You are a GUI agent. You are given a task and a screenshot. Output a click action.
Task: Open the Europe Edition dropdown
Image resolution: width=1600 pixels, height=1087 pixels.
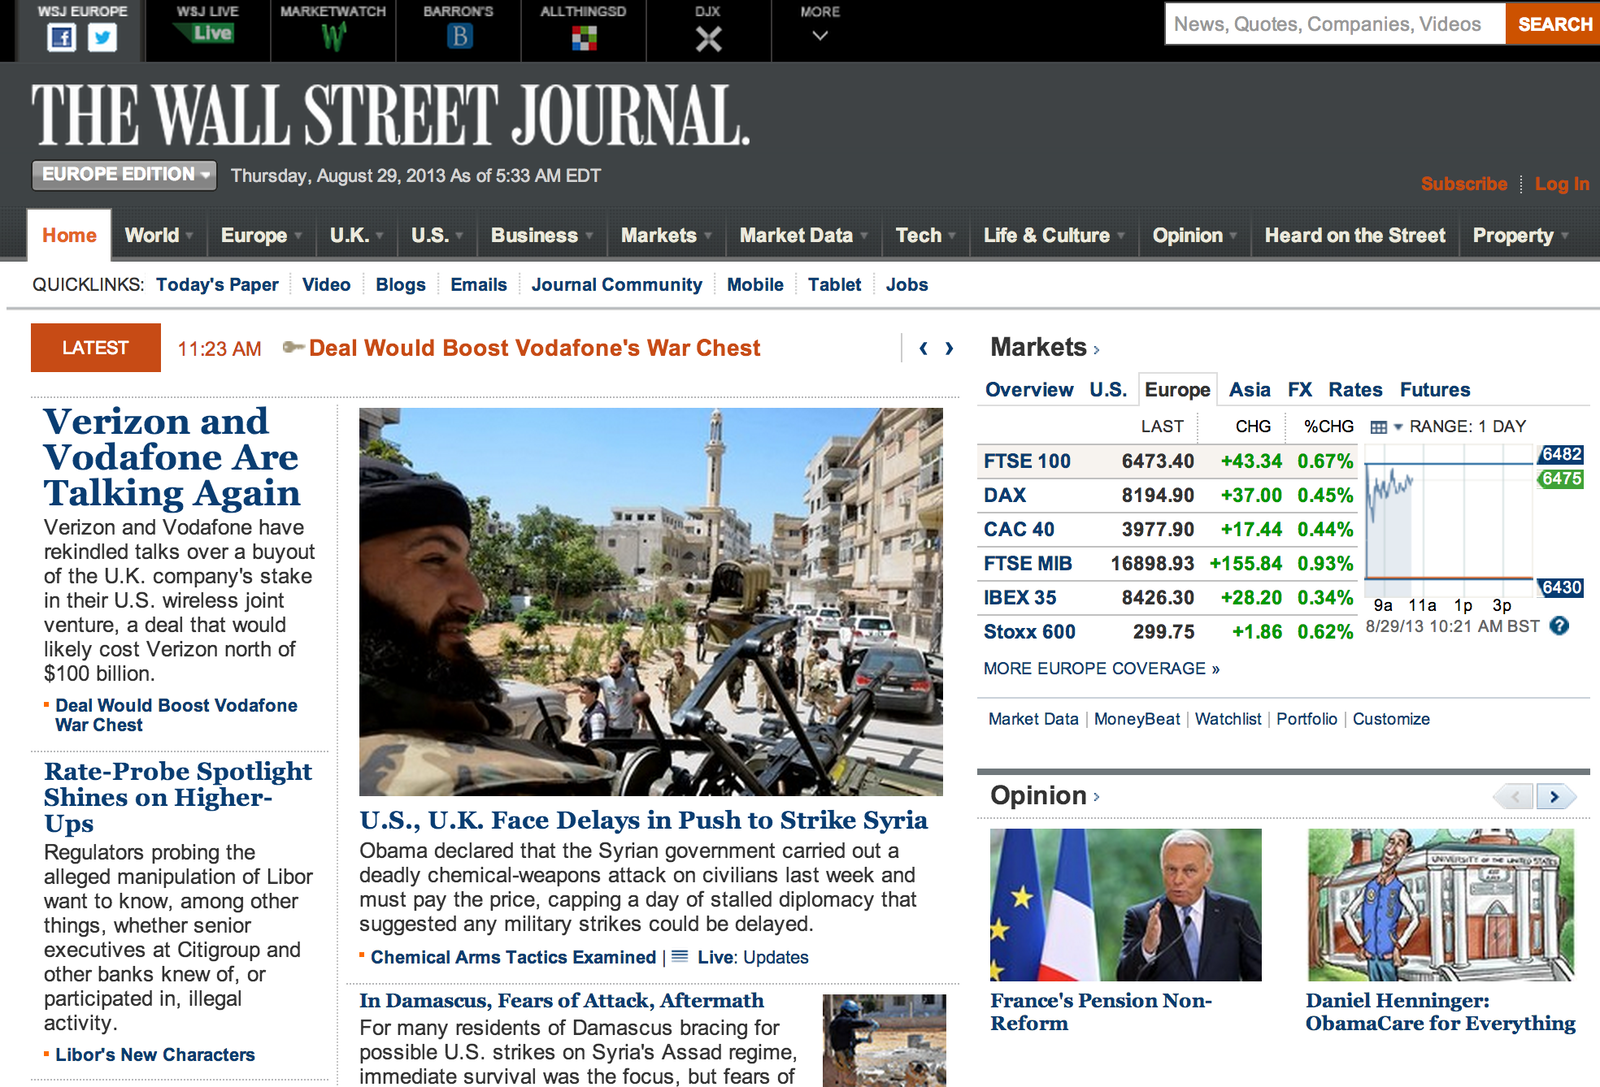tap(124, 175)
